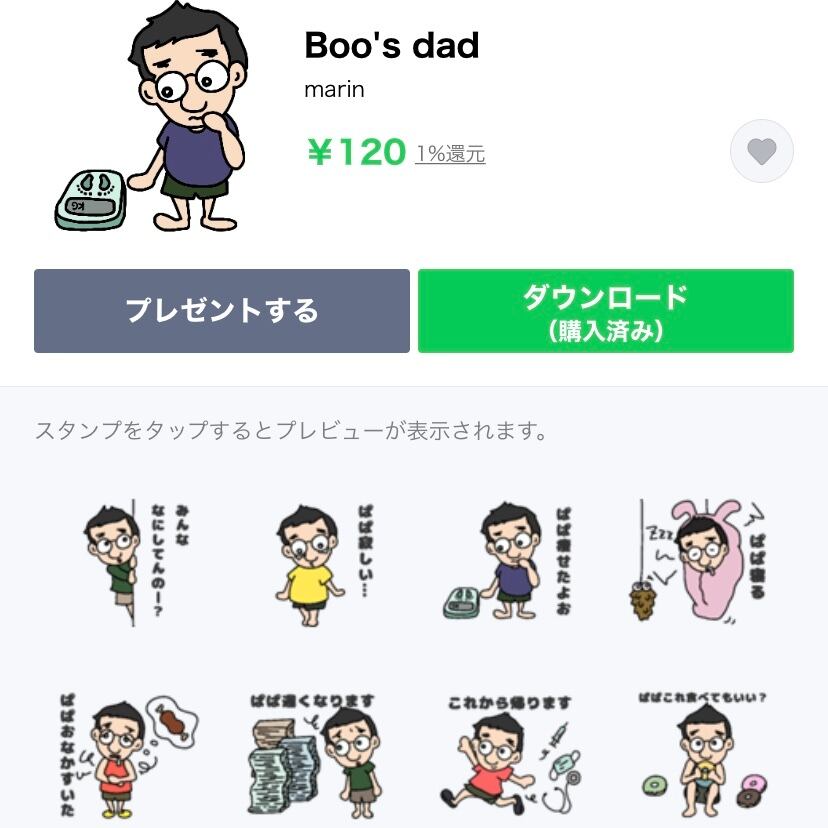
Task: Preview the weight scale sticker in grid
Action: tap(508, 562)
